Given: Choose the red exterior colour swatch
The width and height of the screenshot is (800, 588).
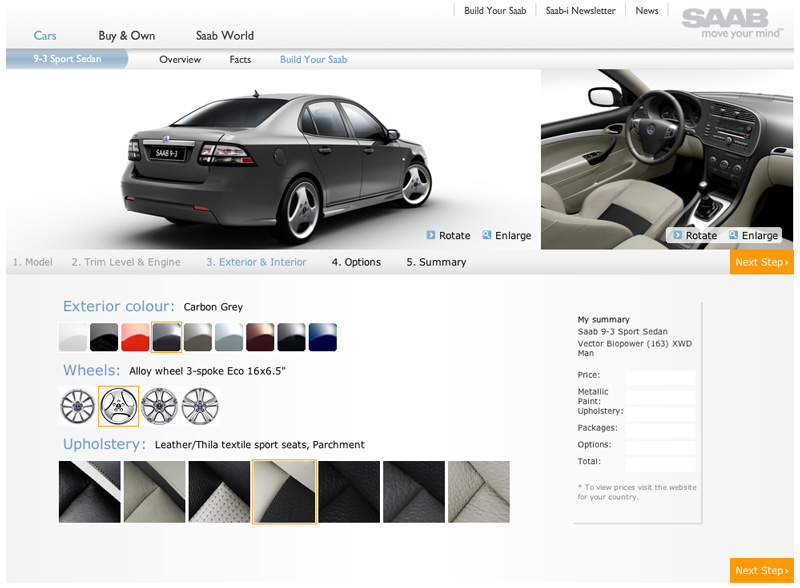Looking at the screenshot, I should click(135, 337).
